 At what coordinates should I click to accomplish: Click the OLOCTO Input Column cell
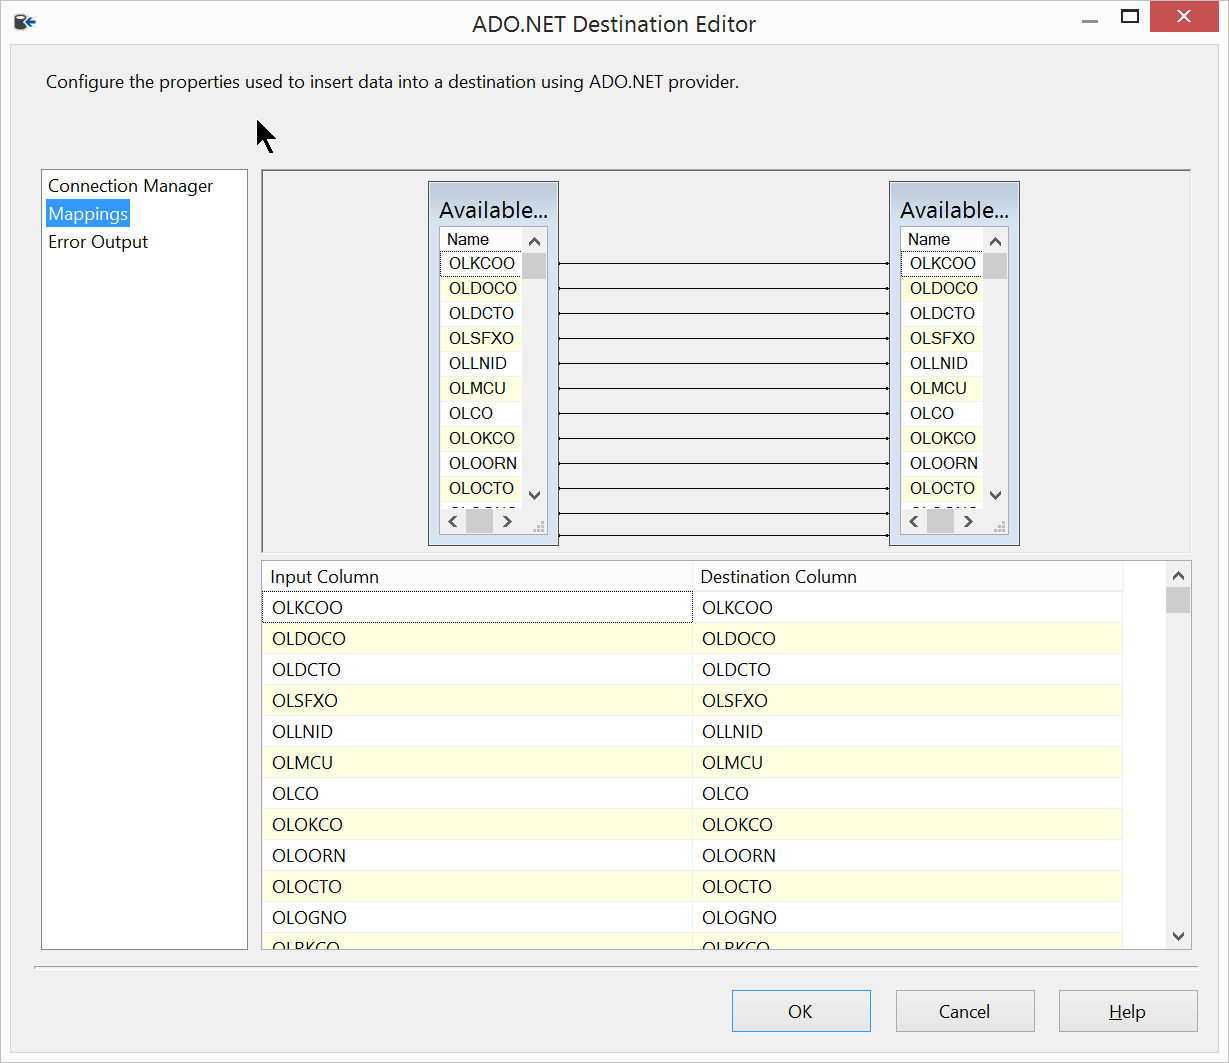tap(477, 887)
